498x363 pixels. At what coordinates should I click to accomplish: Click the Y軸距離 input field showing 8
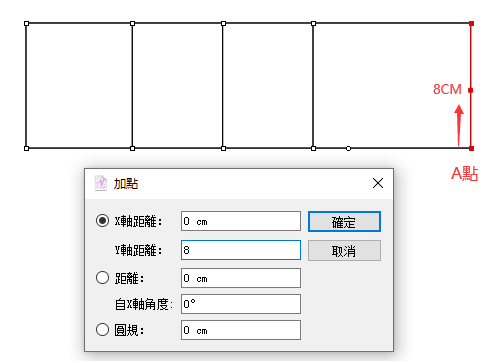pos(241,250)
